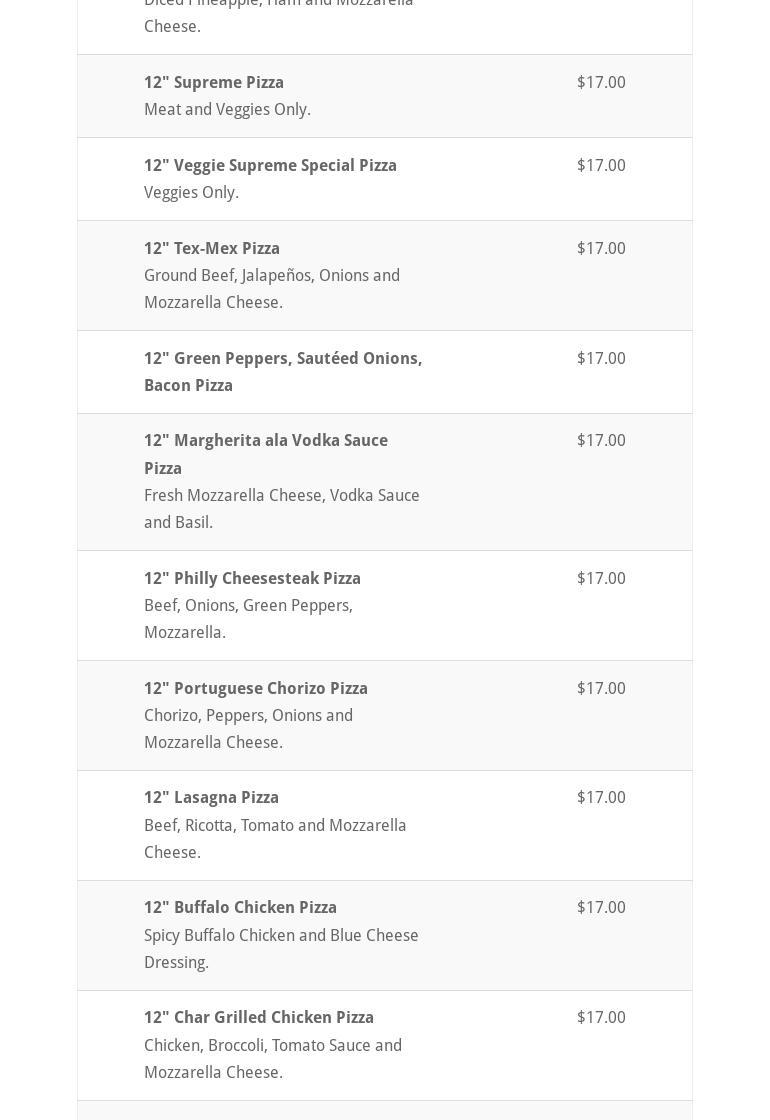Click the Spicy Buffalo Chicken description
Image resolution: width=770 pixels, height=1120 pixels.
[x=281, y=949]
